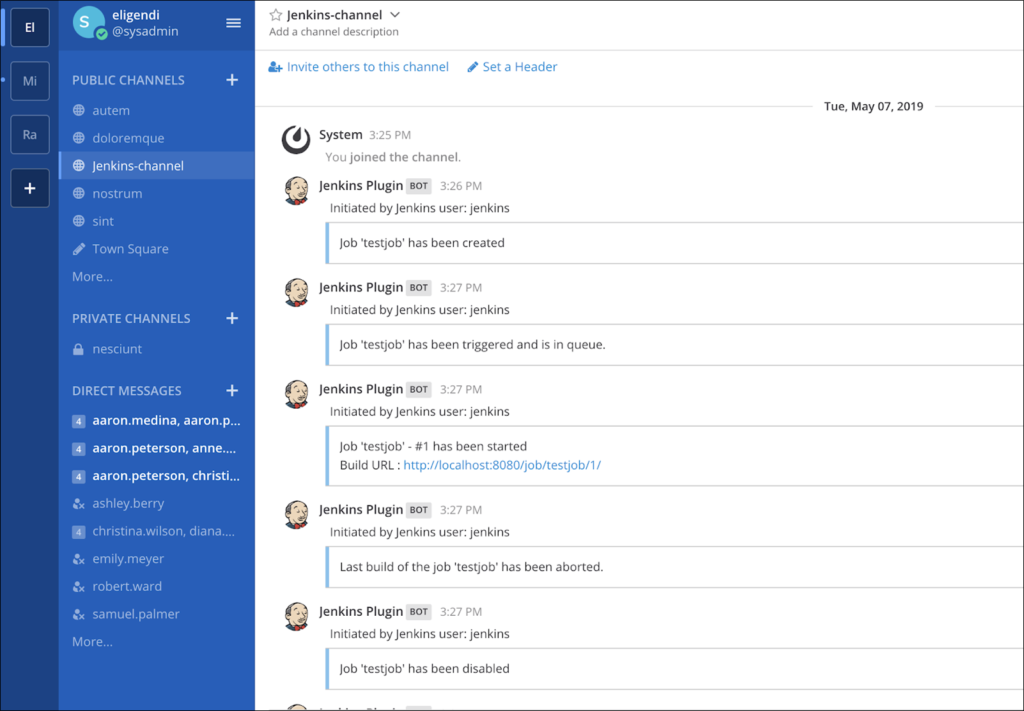Viewport: 1024px width, 711px height.
Task: Open group message aaron.peterson, anne....
Action: pyautogui.click(x=157, y=448)
